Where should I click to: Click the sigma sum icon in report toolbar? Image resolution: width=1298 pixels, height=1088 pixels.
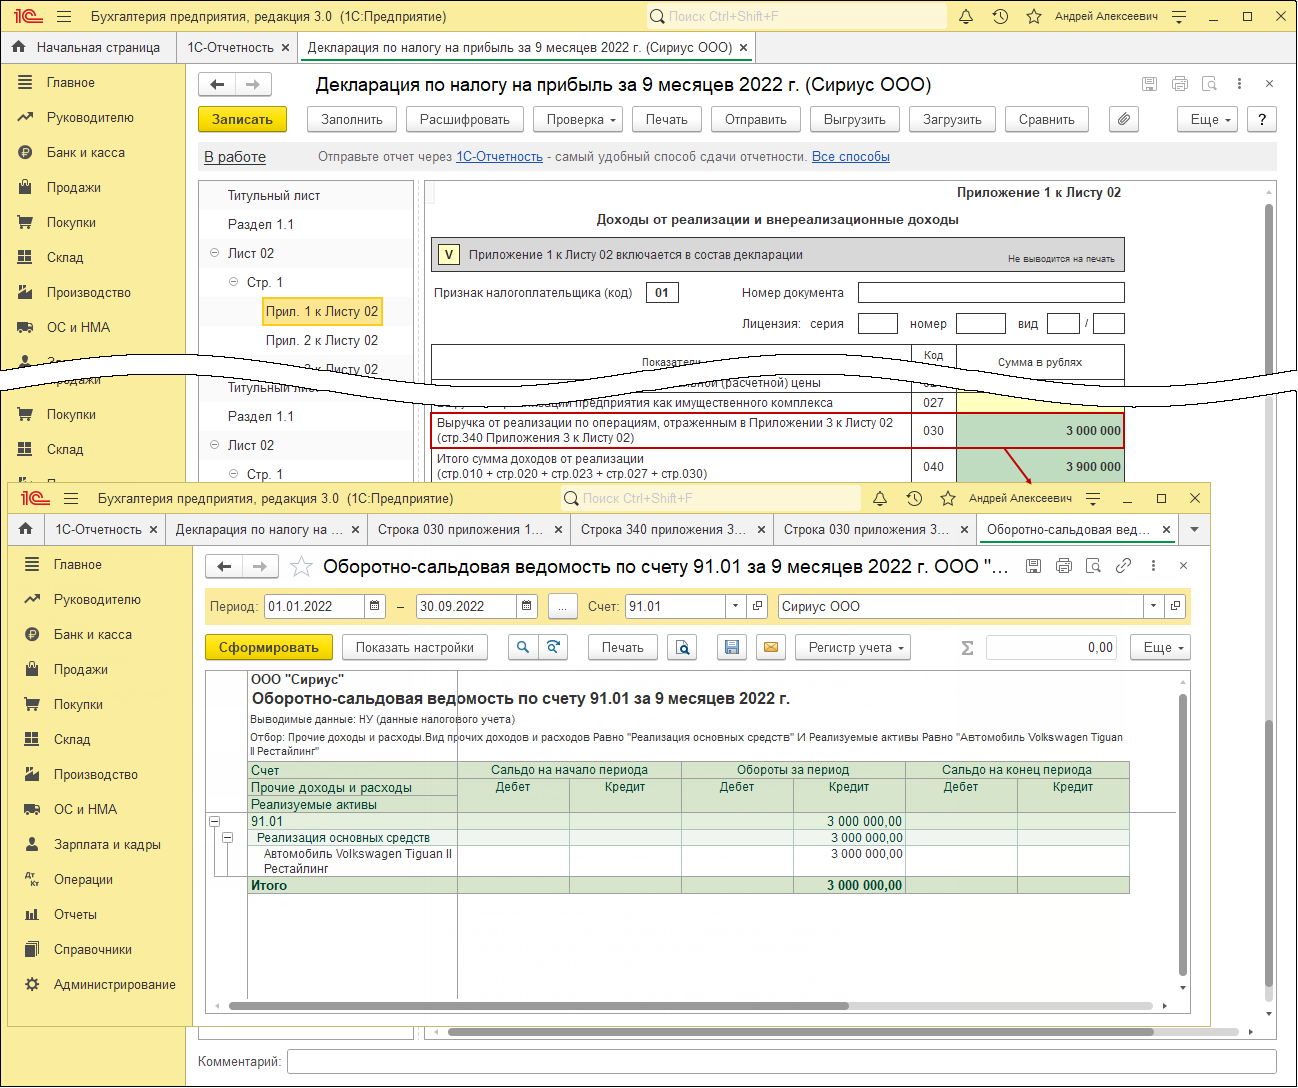(x=967, y=648)
